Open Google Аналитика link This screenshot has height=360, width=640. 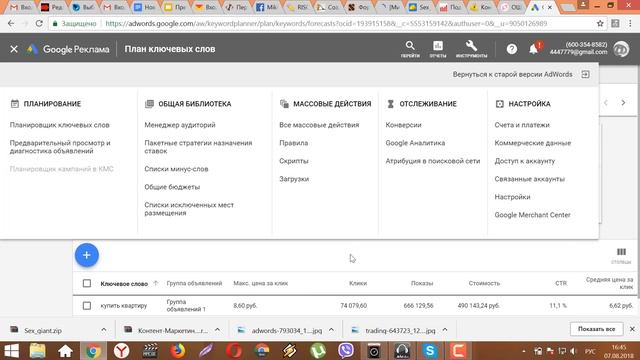point(415,143)
